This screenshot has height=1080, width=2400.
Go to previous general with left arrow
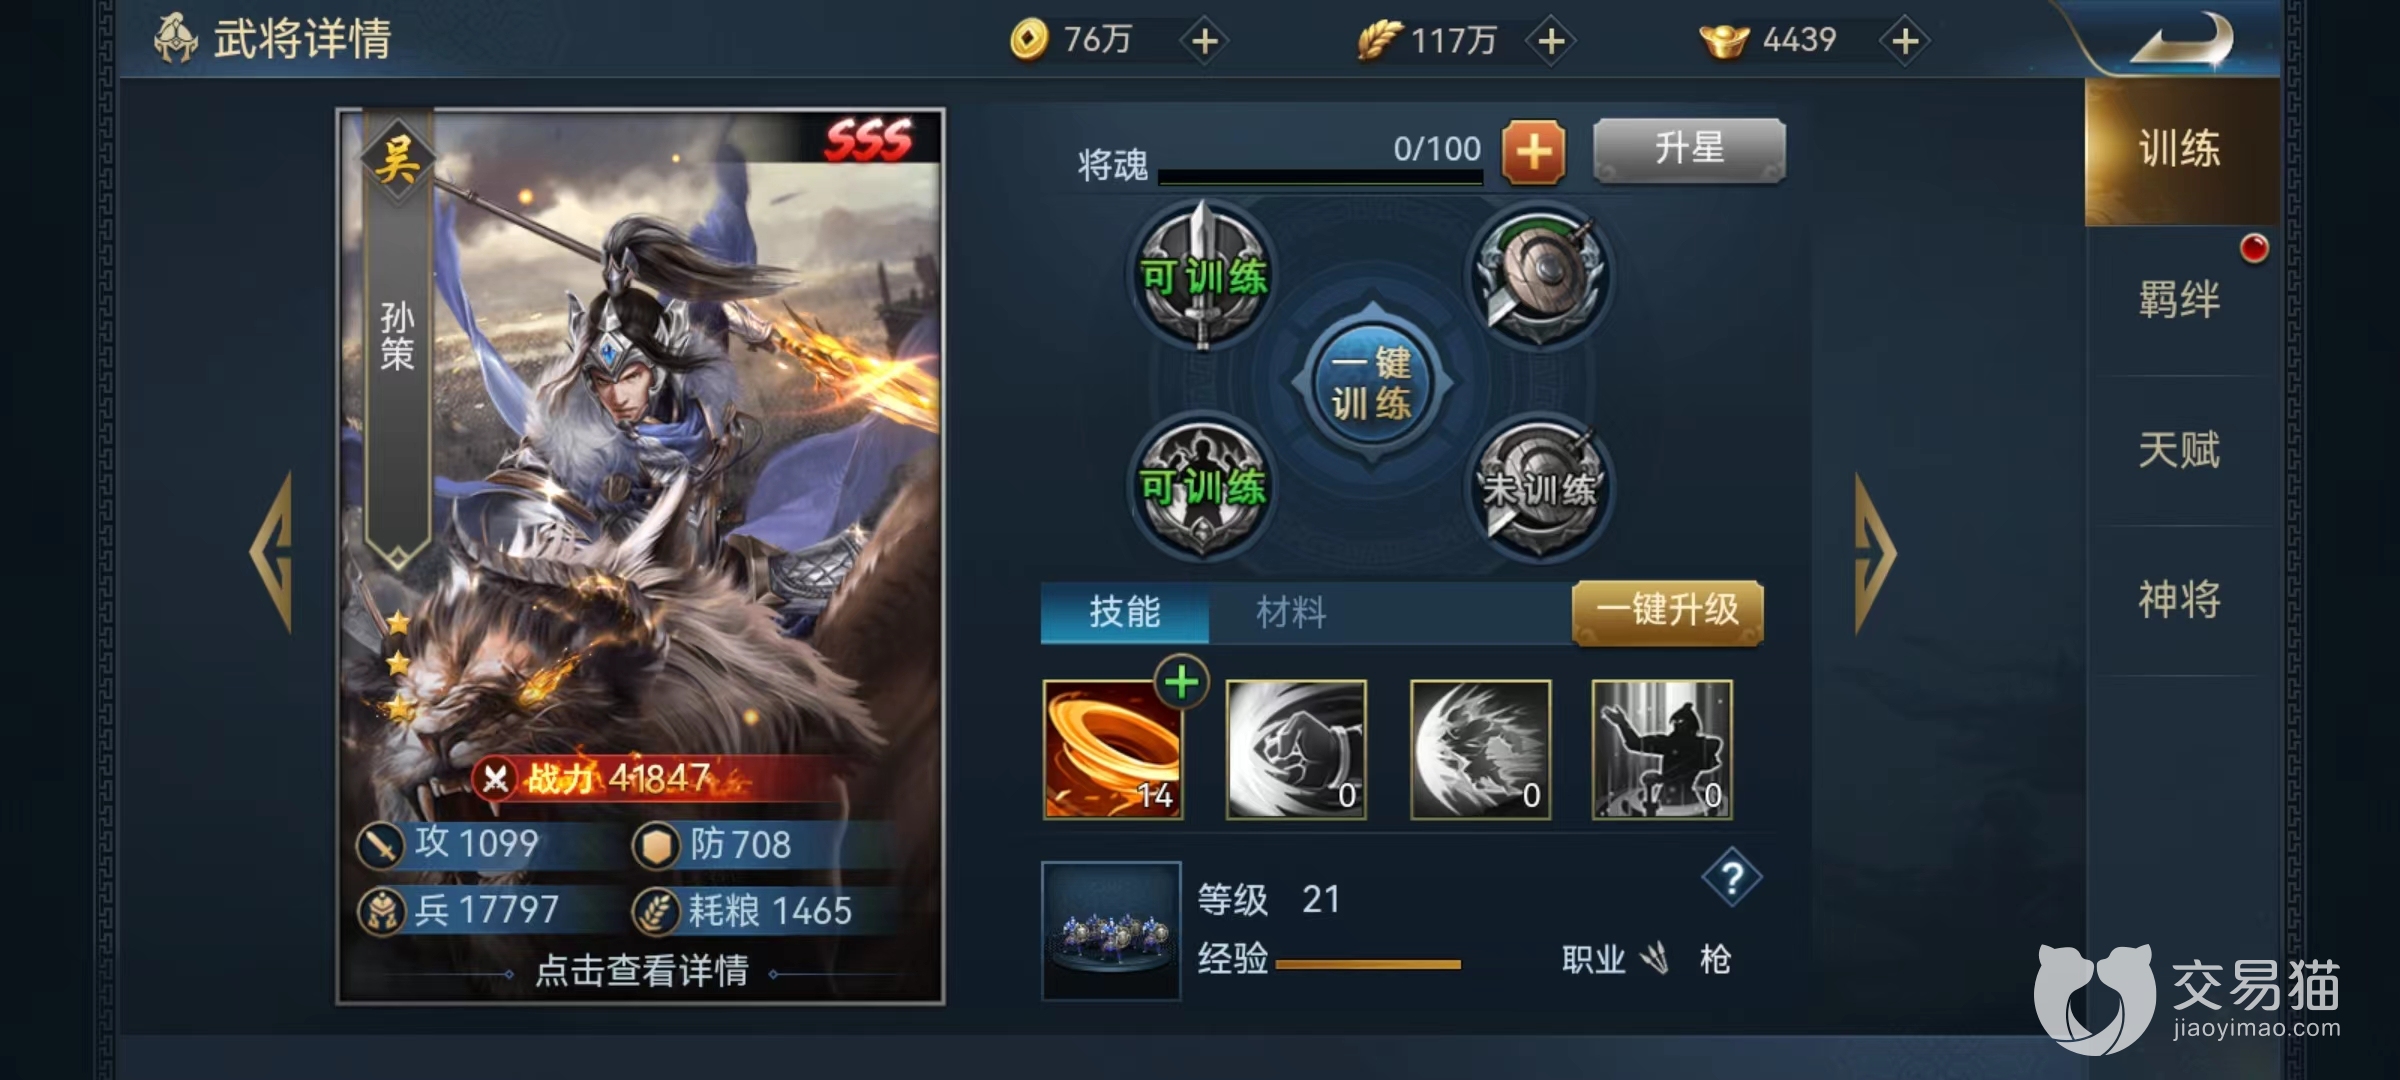point(271,553)
